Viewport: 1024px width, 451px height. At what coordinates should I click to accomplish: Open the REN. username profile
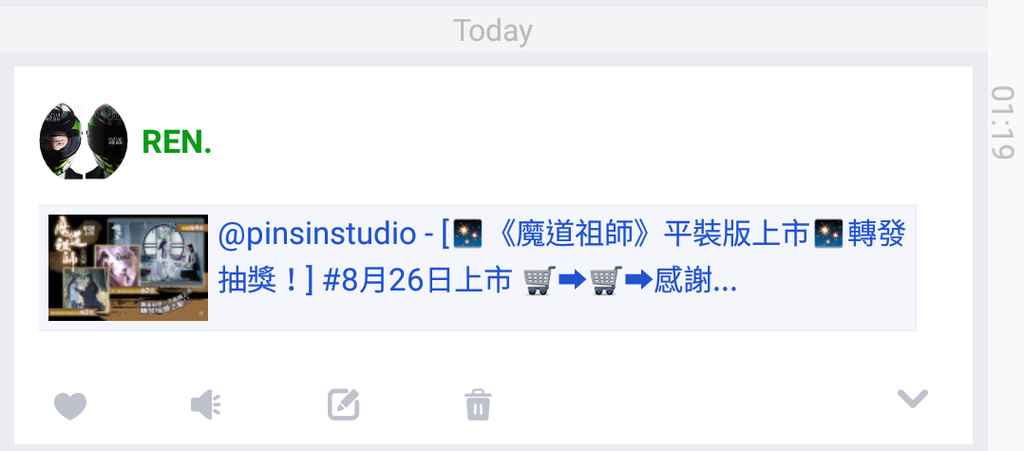click(176, 142)
